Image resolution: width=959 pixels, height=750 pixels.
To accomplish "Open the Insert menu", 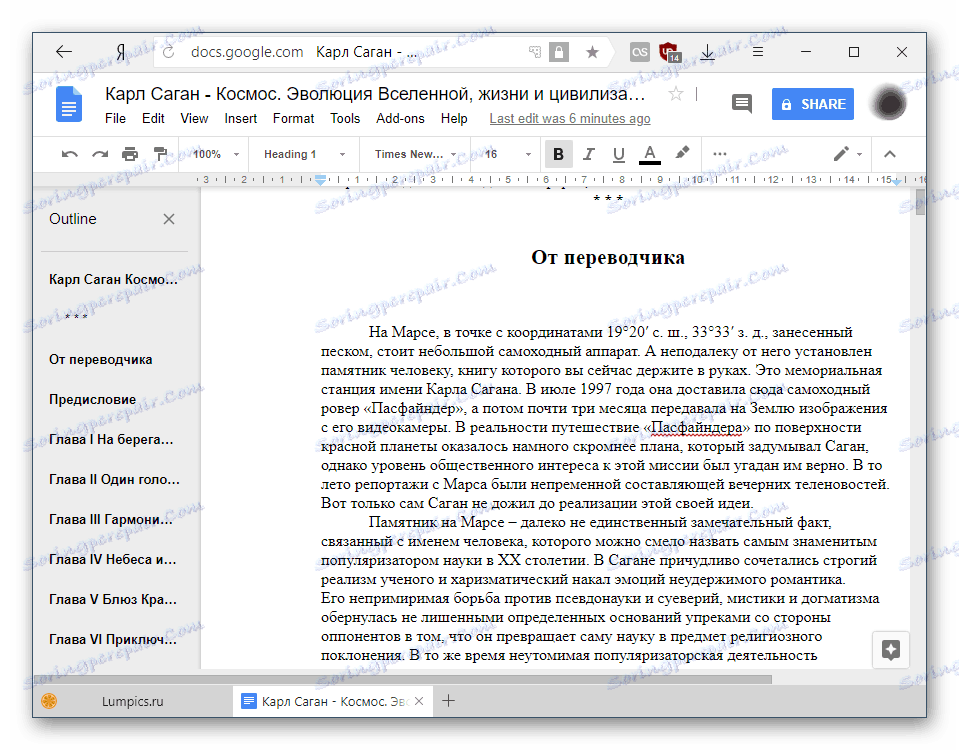I will [240, 119].
